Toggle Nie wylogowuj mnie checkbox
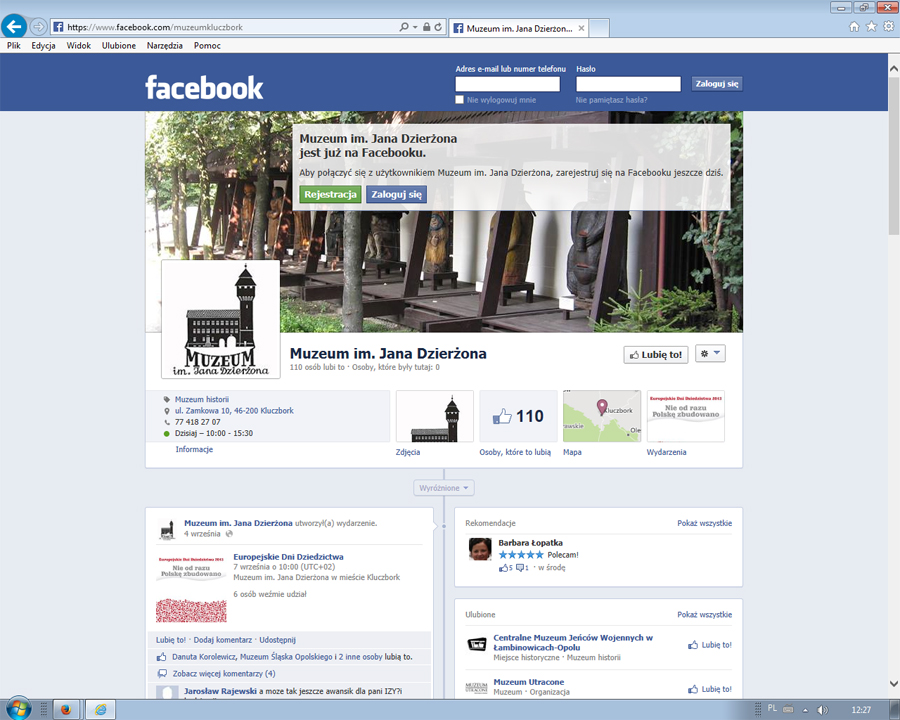900x720 pixels. [x=459, y=100]
